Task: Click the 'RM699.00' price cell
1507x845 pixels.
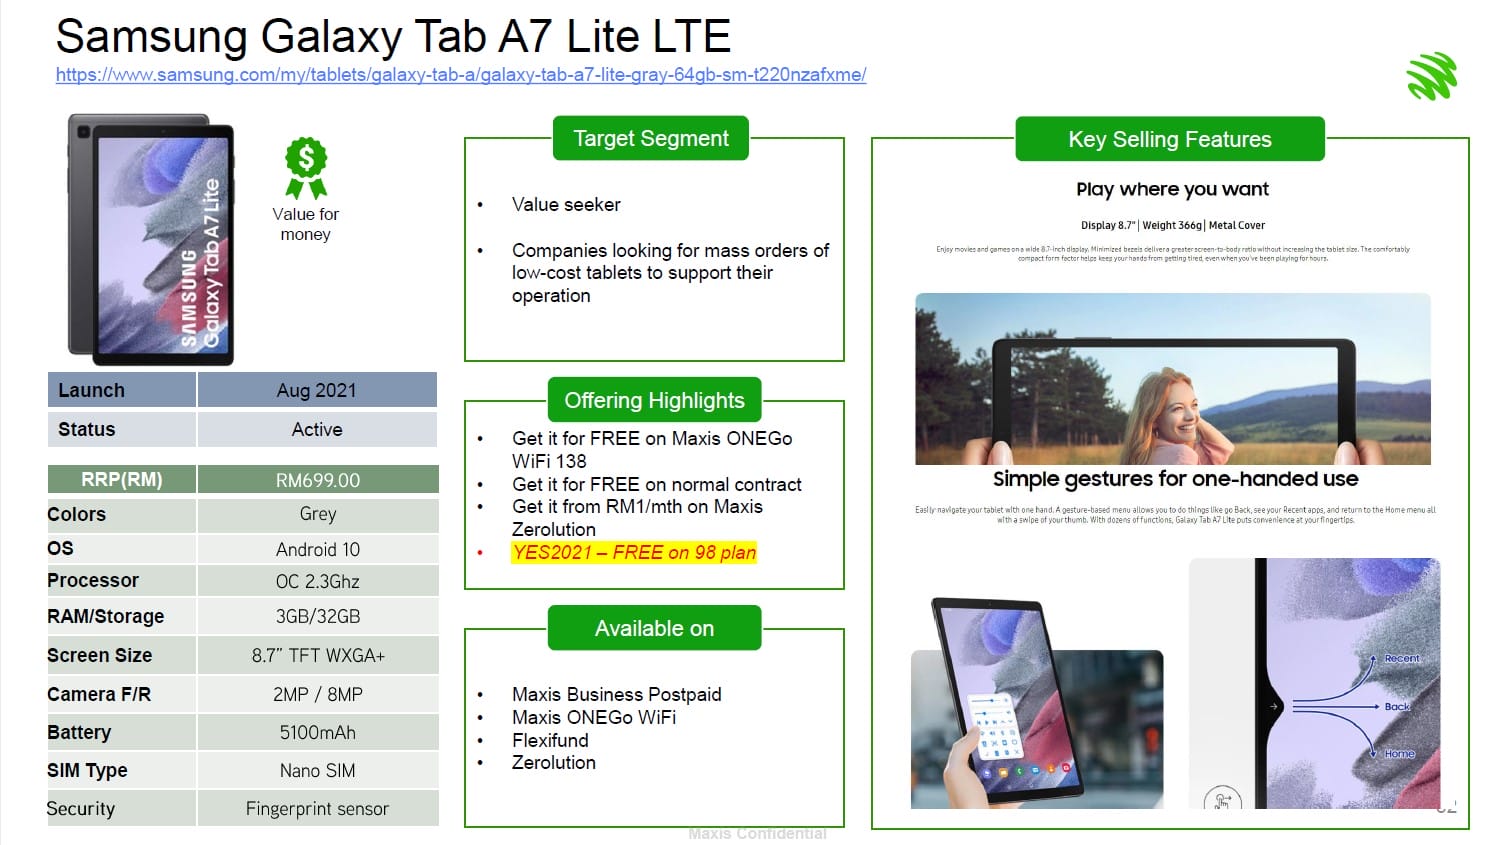Action: click(318, 480)
